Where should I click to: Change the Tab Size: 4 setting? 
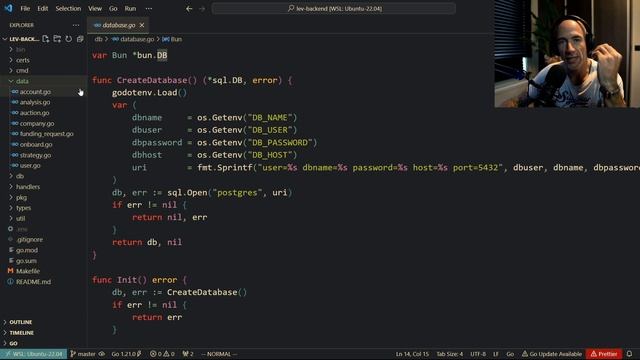point(449,354)
